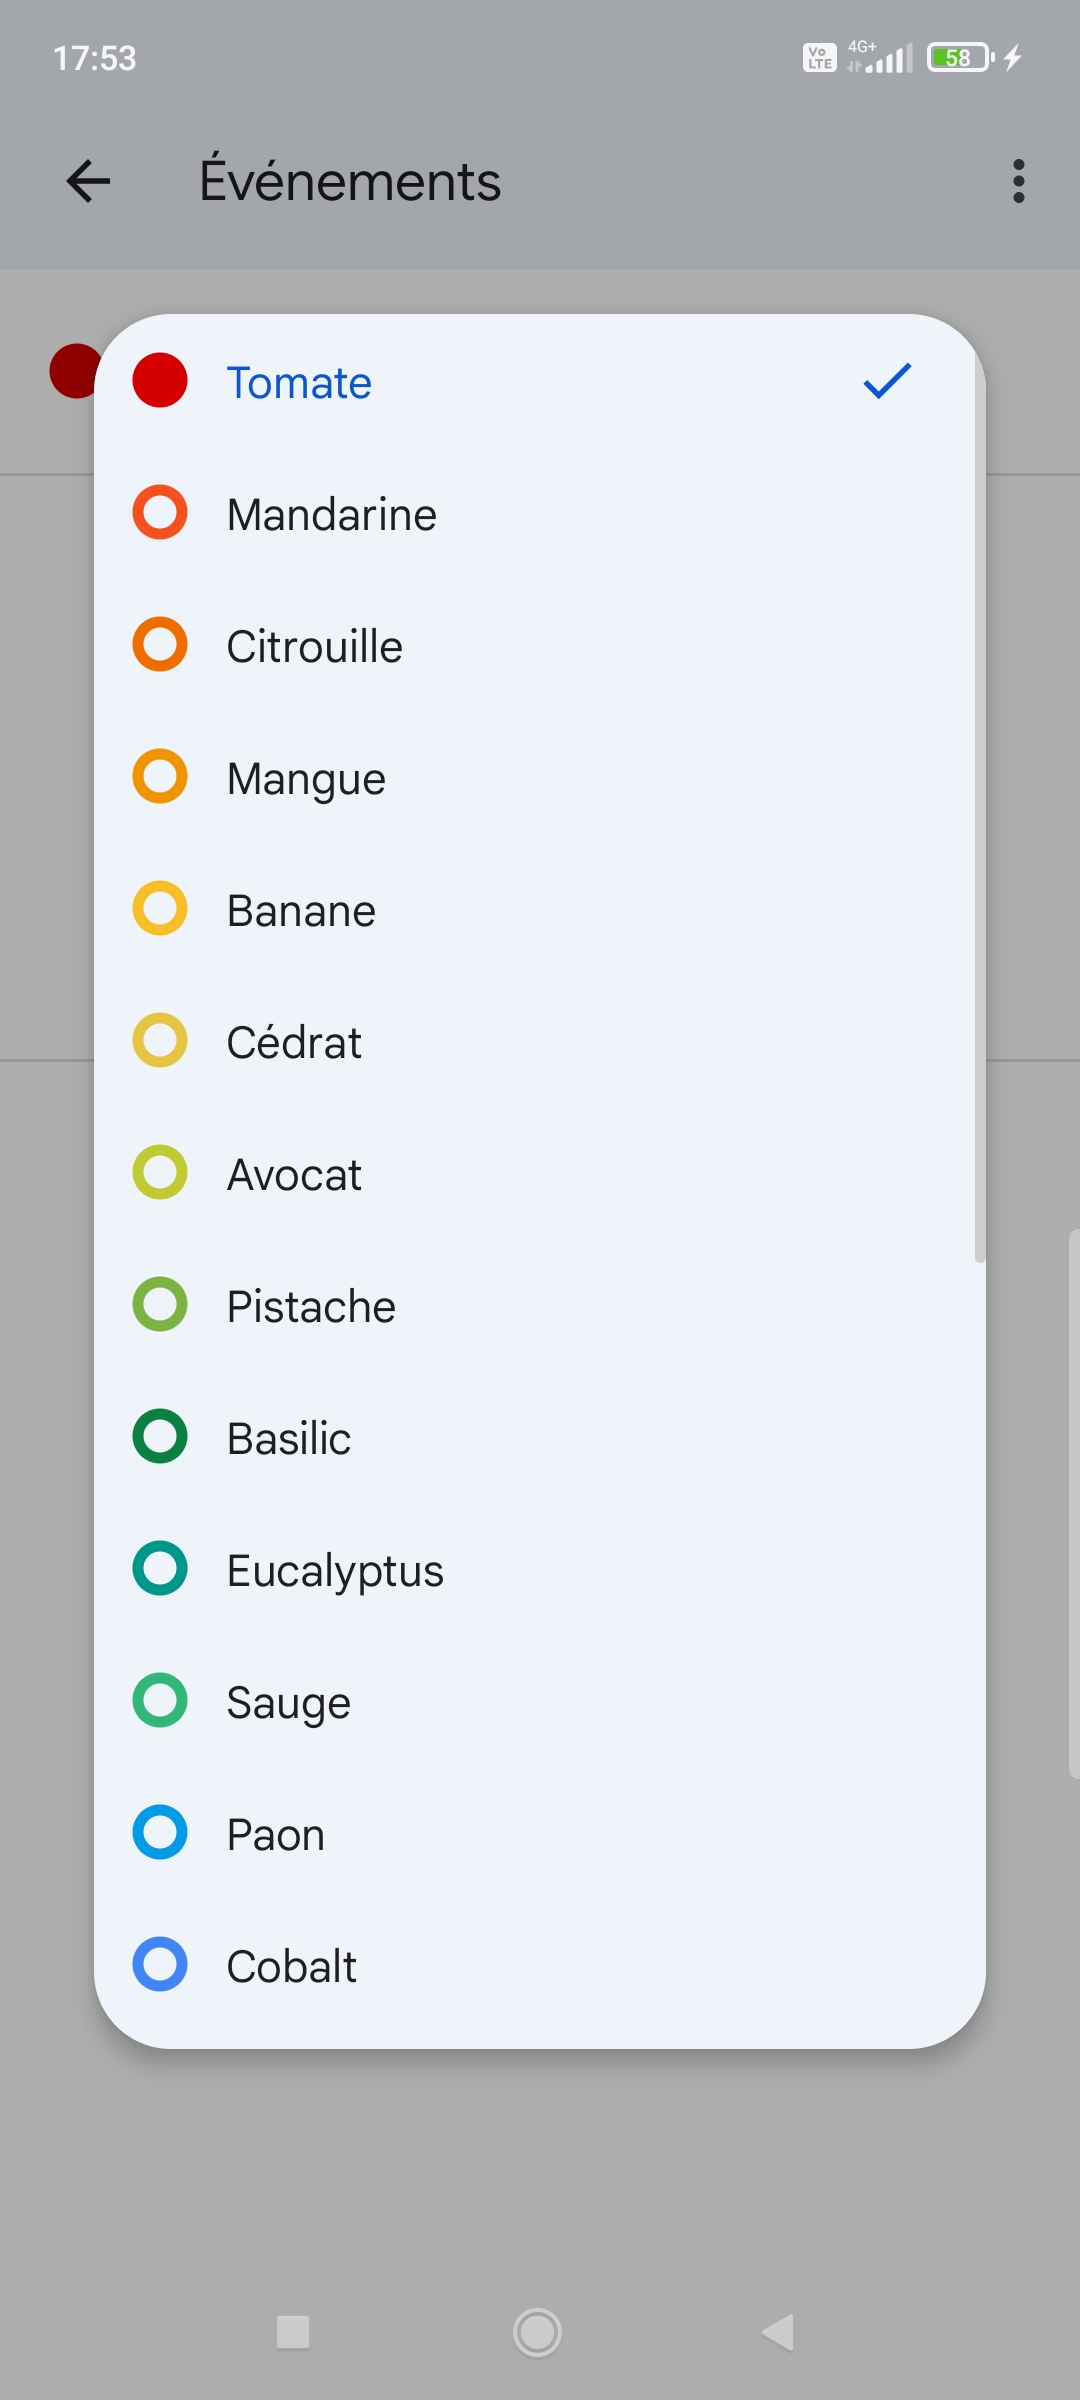The width and height of the screenshot is (1080, 2400).
Task: Pick the Avocat color option
Action: tap(294, 1174)
